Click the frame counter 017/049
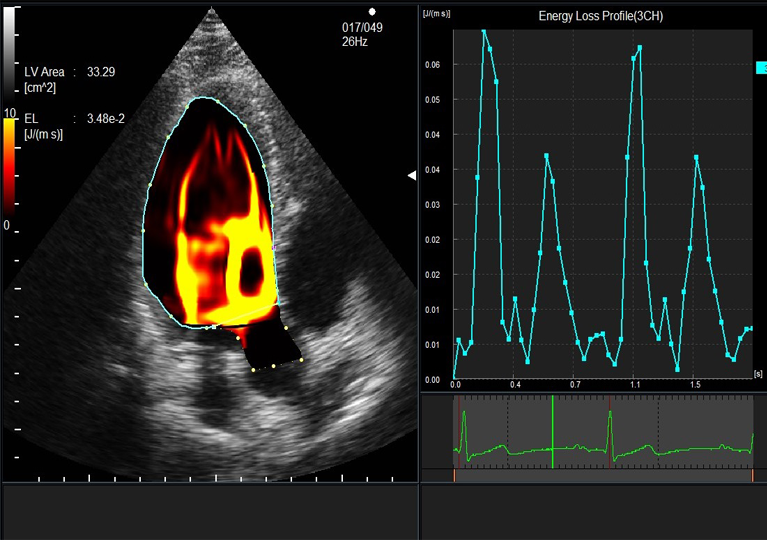This screenshot has width=767, height=540. 362,27
